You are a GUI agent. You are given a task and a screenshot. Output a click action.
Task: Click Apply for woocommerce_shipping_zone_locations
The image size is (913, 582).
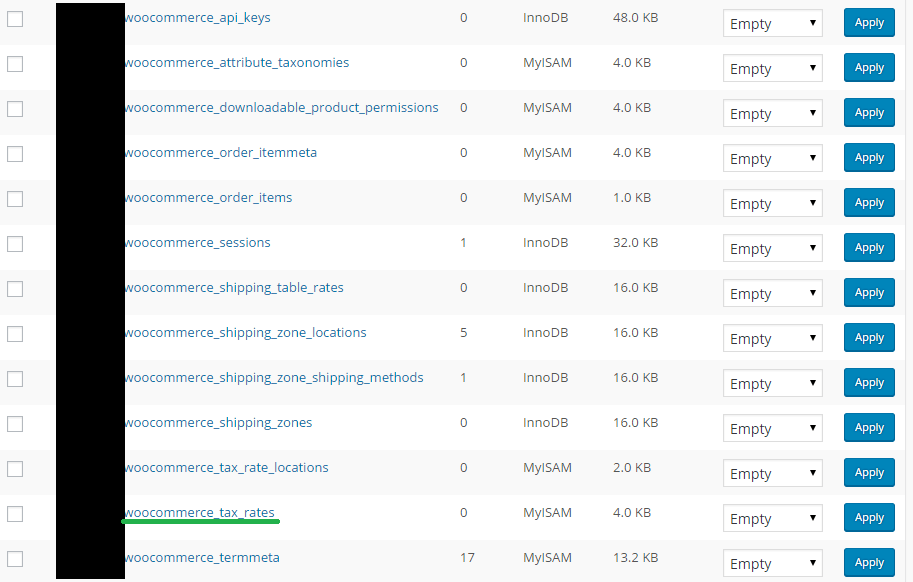coord(869,338)
